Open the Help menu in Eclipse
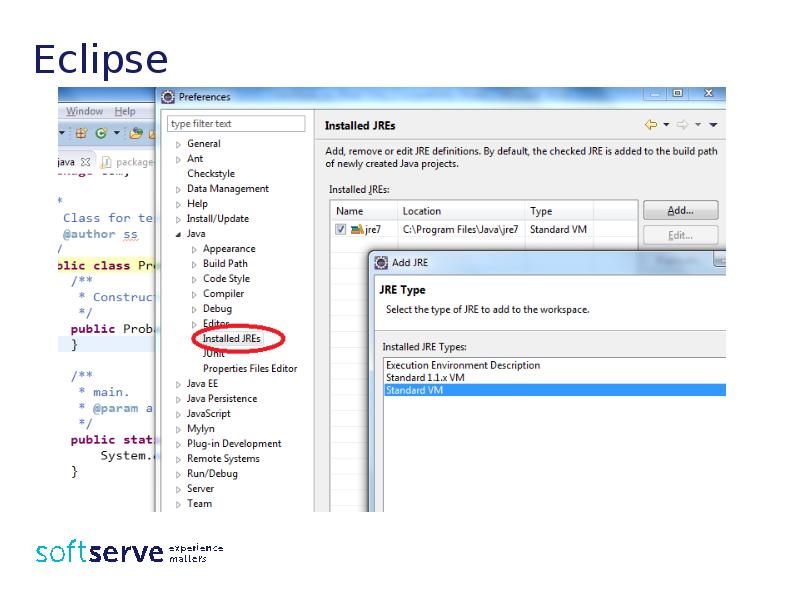 click(x=125, y=111)
